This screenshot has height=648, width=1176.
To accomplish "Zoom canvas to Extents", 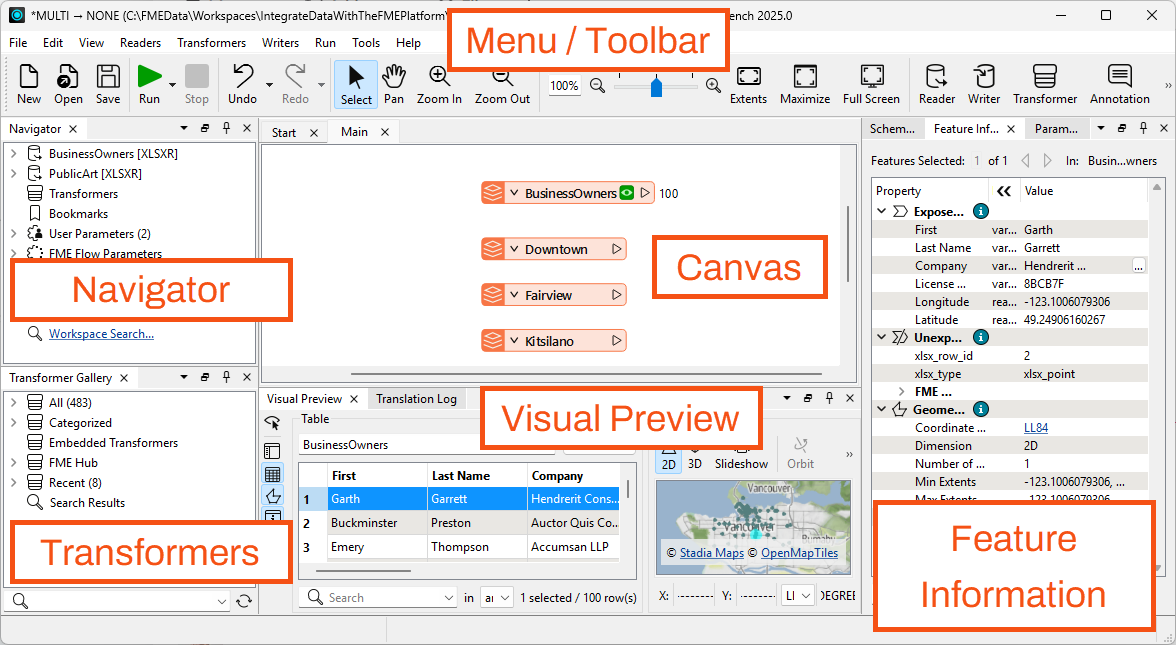I will pyautogui.click(x=746, y=84).
